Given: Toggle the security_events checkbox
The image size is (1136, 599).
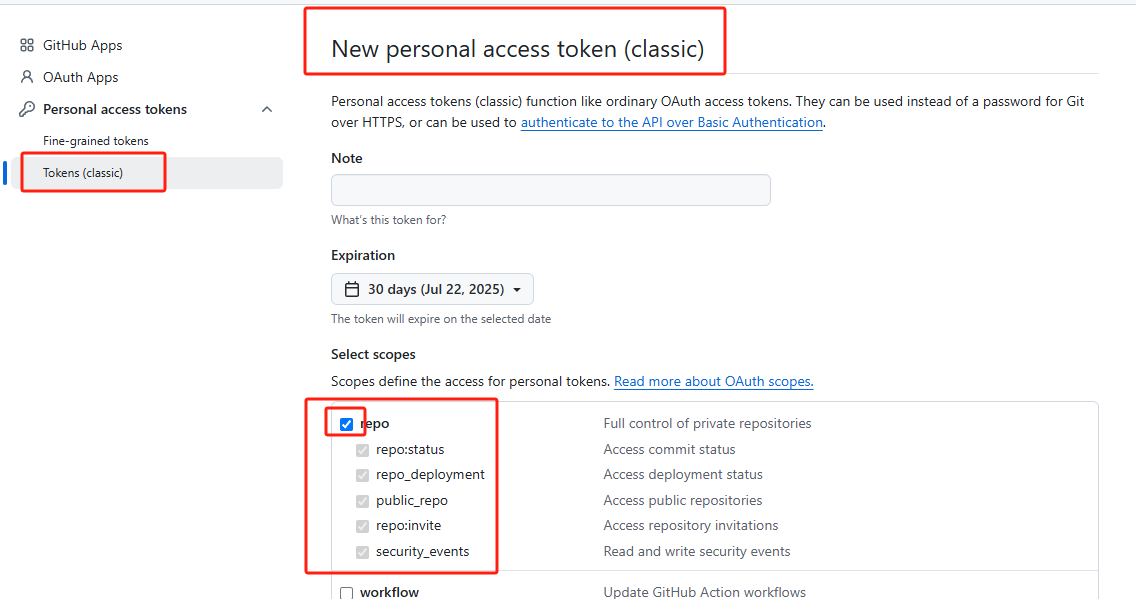Looking at the screenshot, I should click(x=362, y=552).
